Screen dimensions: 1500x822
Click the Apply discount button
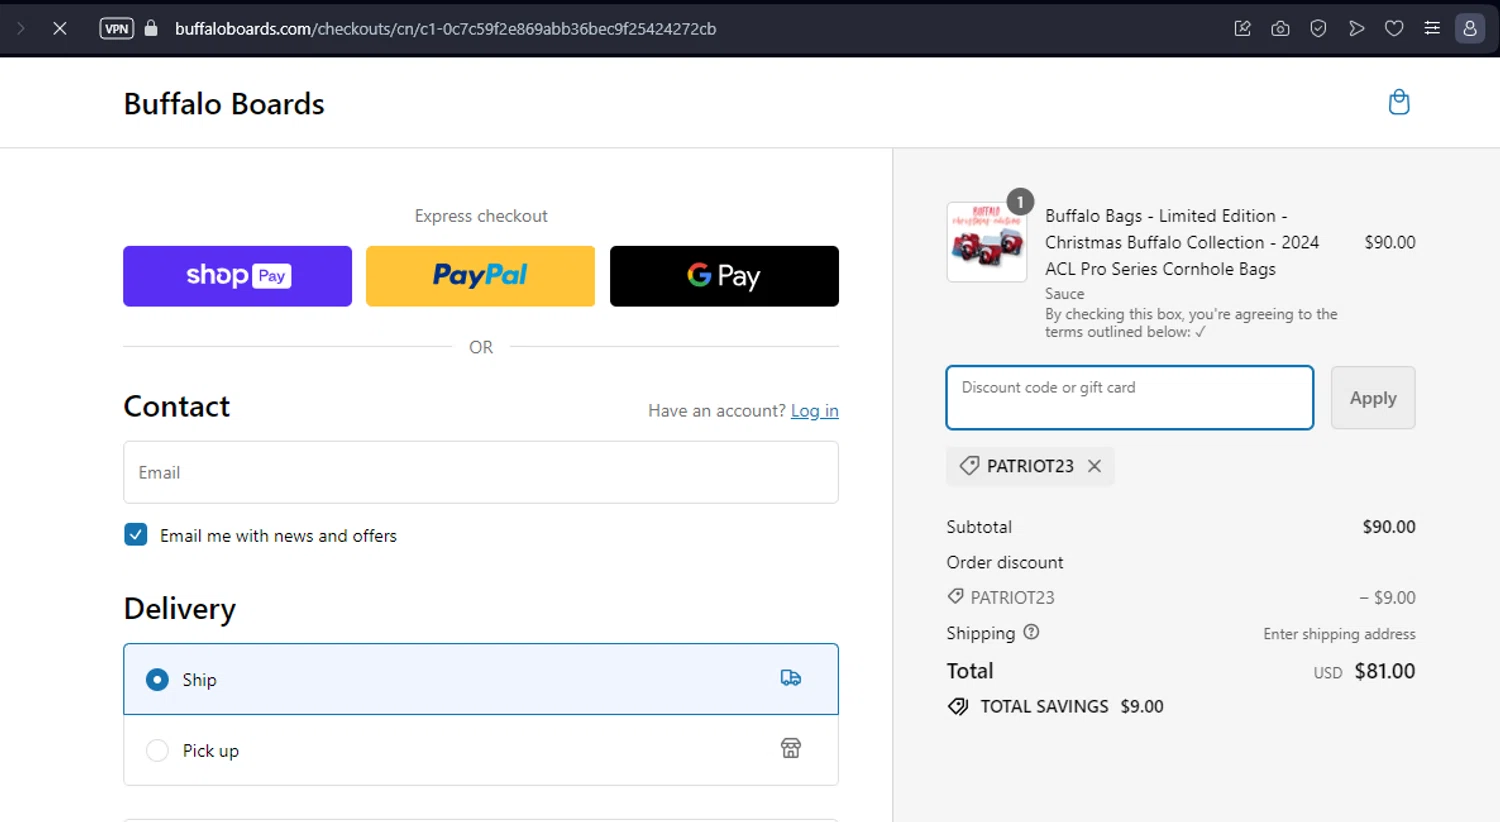[1373, 398]
